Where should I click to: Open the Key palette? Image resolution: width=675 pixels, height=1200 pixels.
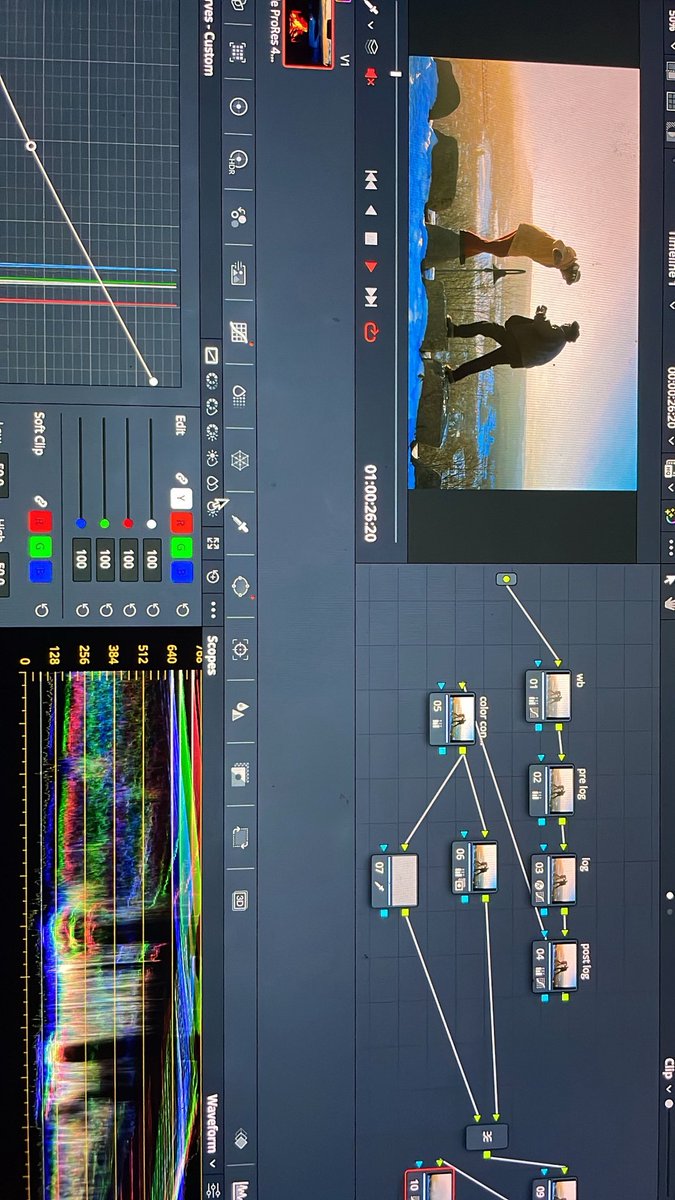tap(240, 776)
